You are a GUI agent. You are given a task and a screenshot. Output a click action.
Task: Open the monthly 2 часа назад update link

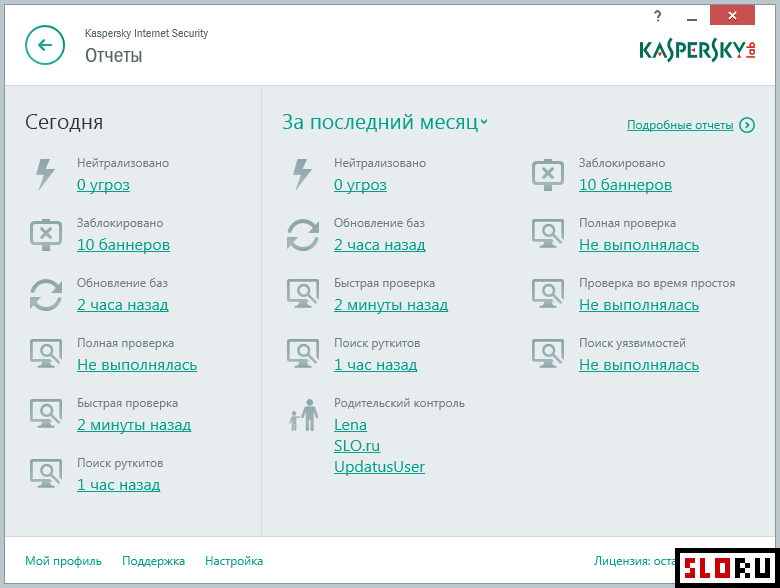[x=380, y=245]
